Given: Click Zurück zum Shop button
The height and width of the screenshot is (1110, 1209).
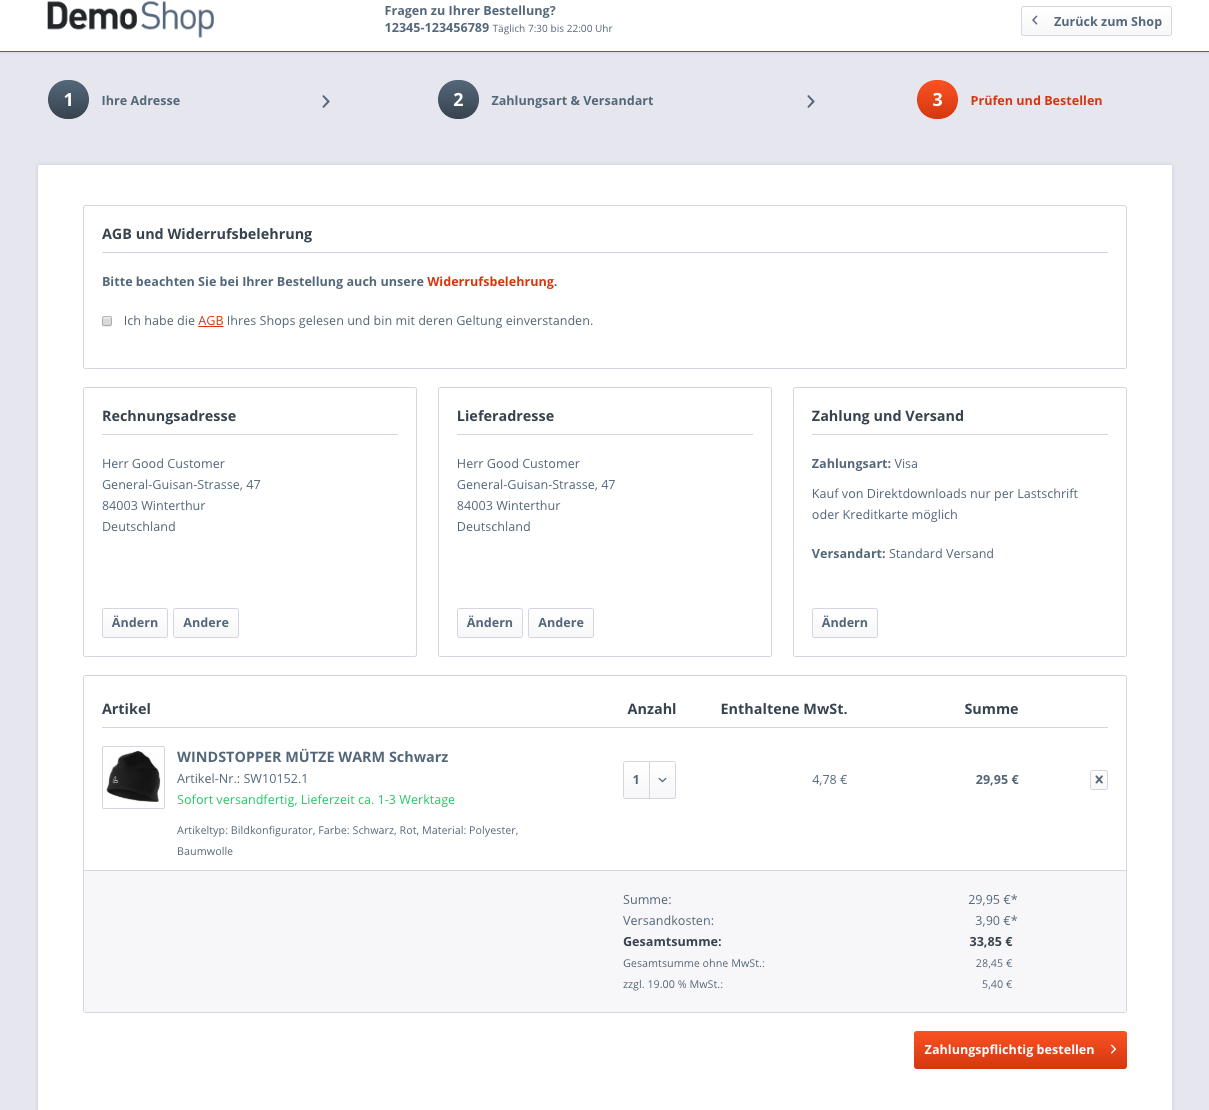Looking at the screenshot, I should (x=1096, y=21).
